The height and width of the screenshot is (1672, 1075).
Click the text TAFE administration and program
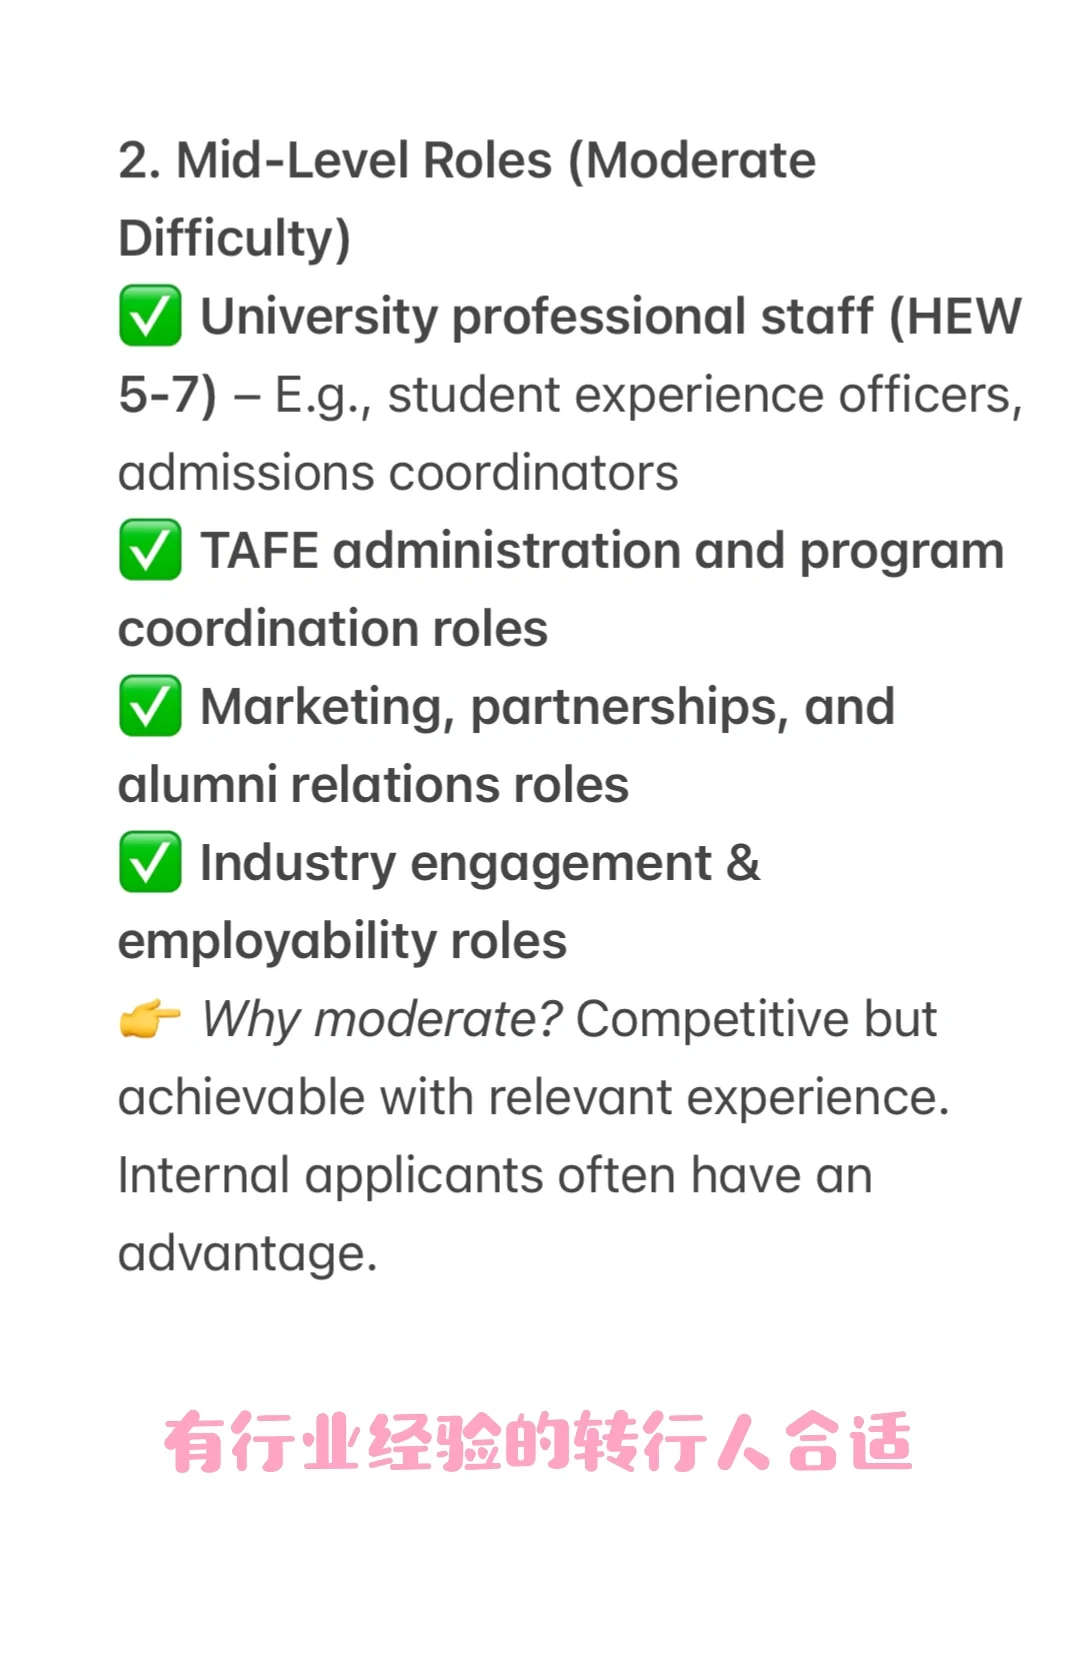click(603, 552)
